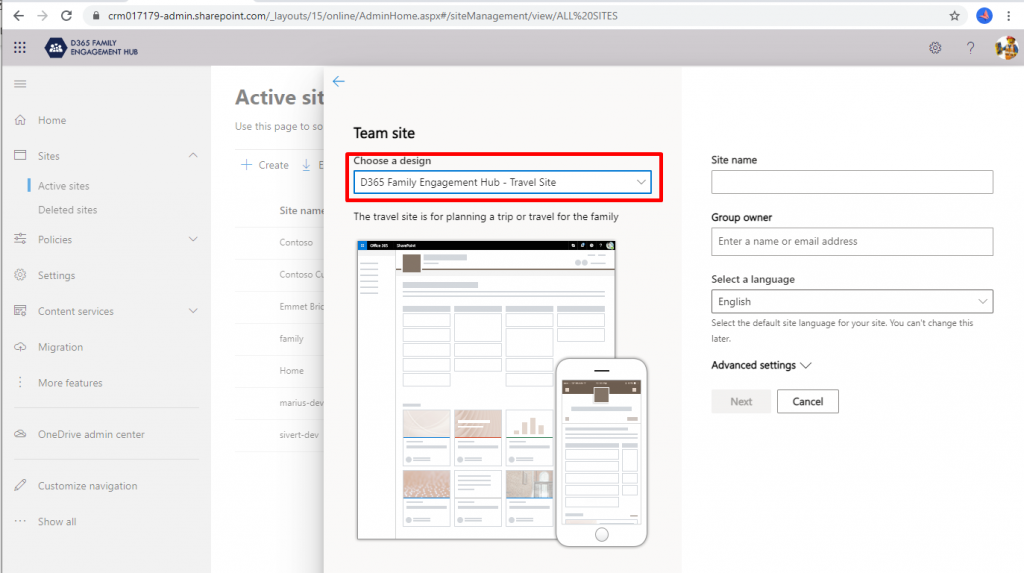Viewport: 1024px width, 573px height.
Task: Select Active sites in navigation
Action: (x=63, y=186)
